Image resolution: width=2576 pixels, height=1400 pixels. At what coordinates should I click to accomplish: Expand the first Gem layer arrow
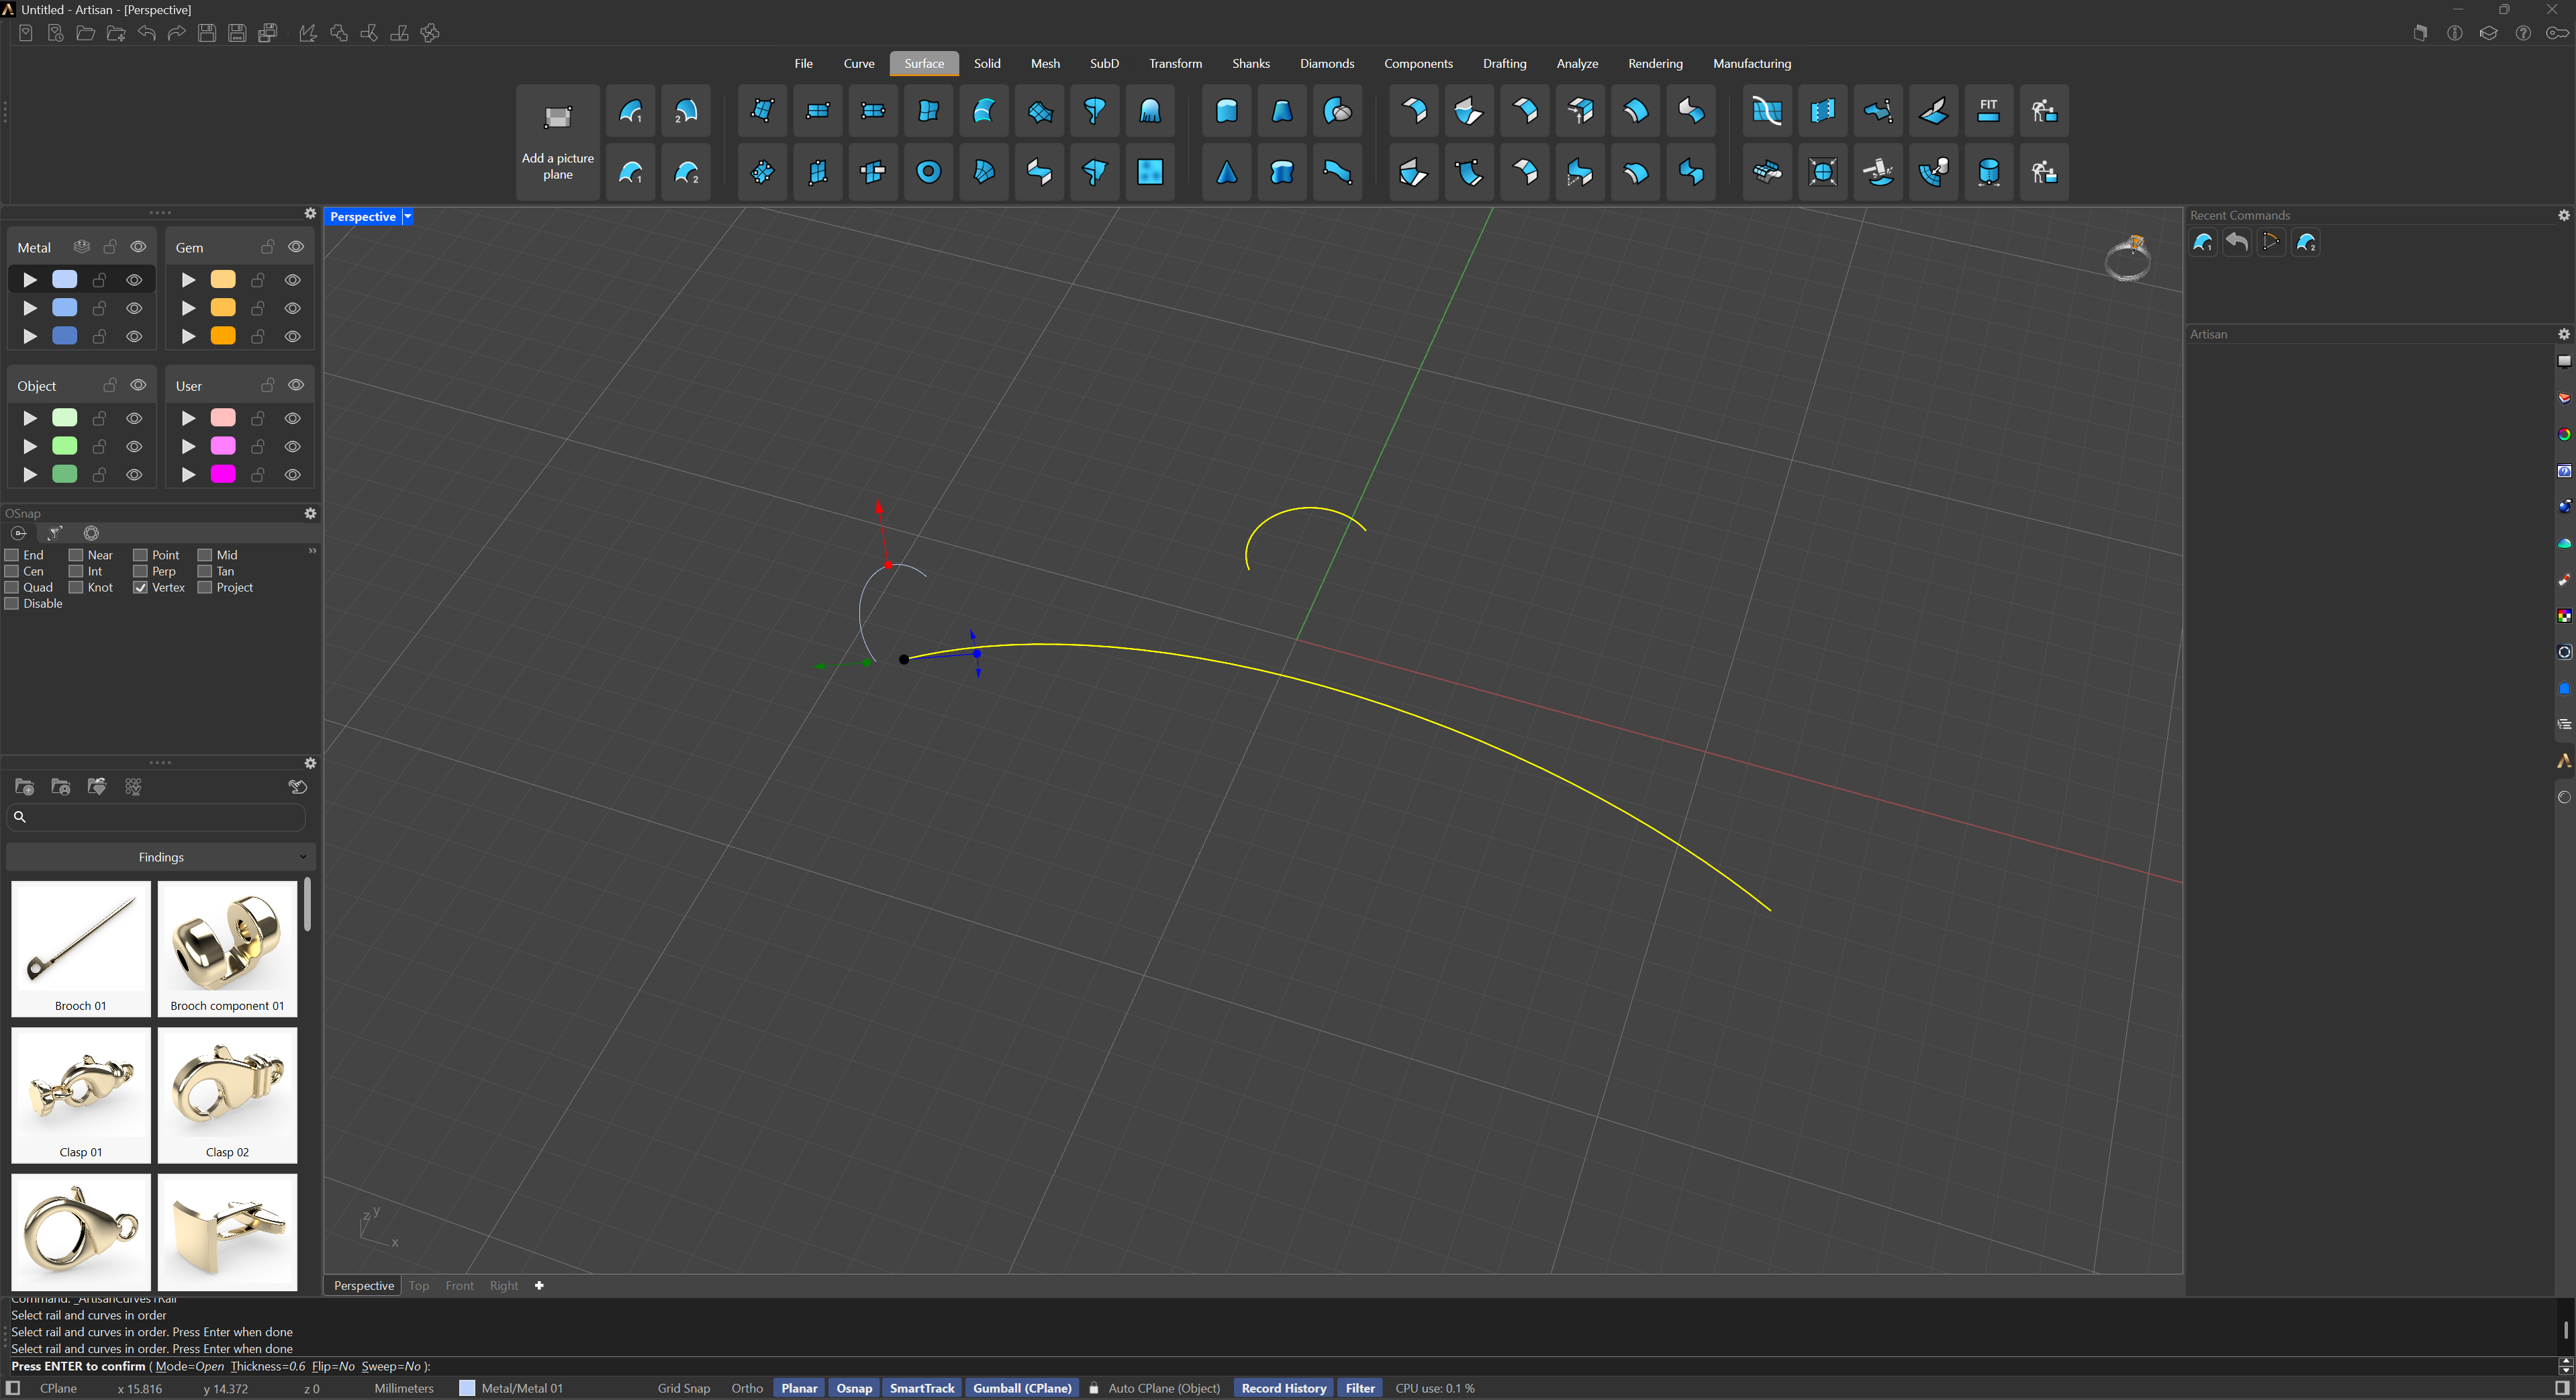[x=188, y=280]
